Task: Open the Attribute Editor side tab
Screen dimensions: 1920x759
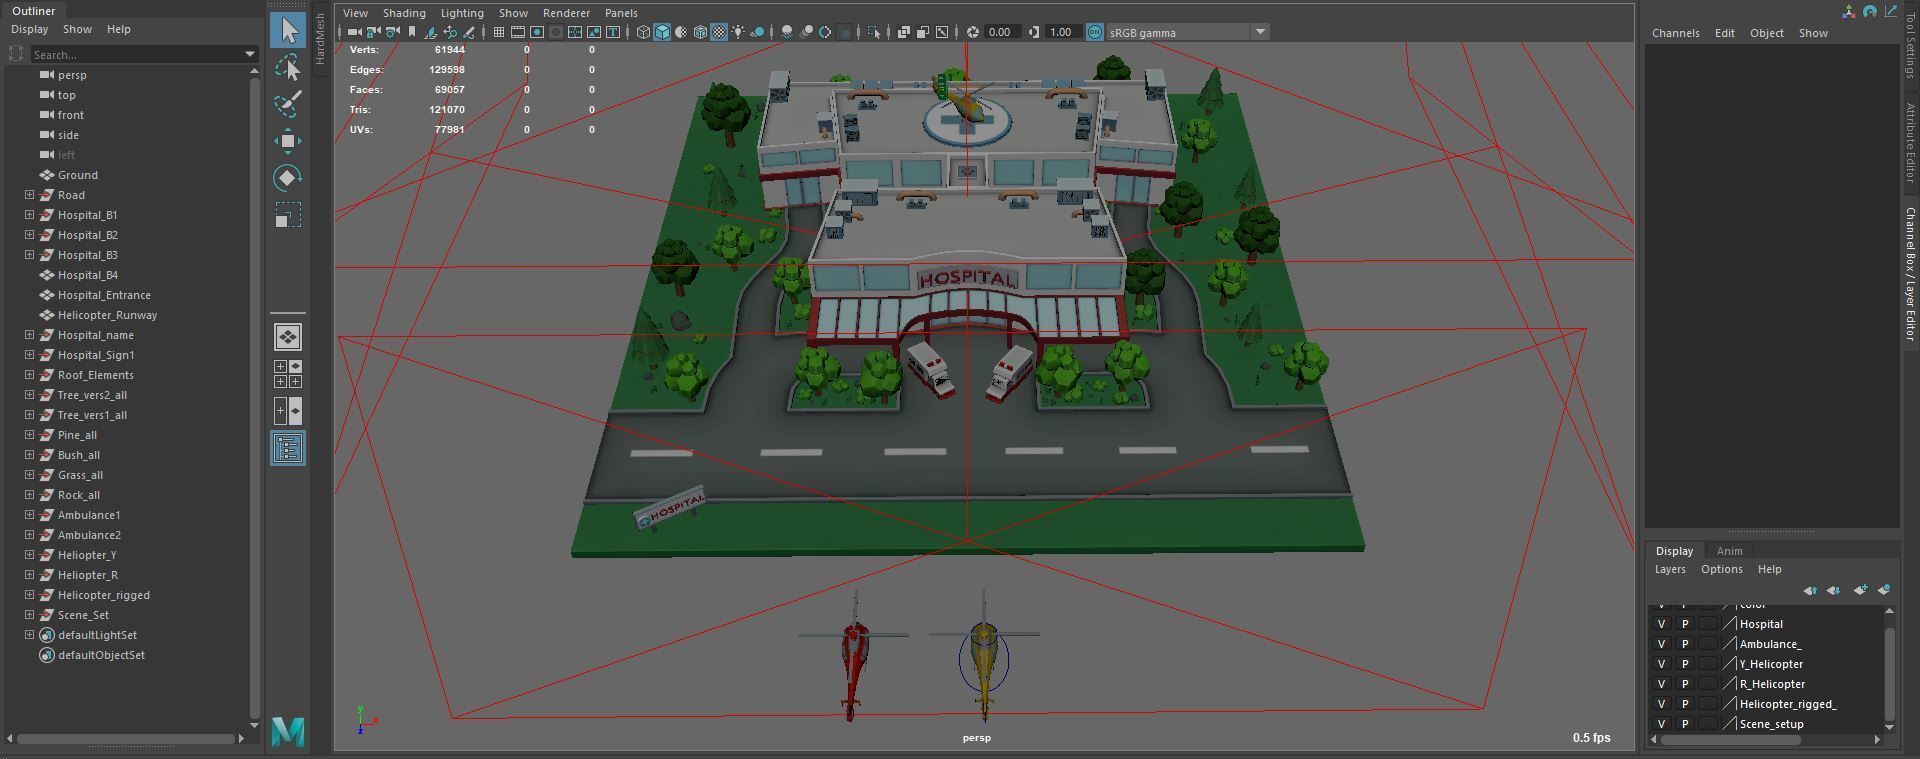Action: [x=1909, y=142]
